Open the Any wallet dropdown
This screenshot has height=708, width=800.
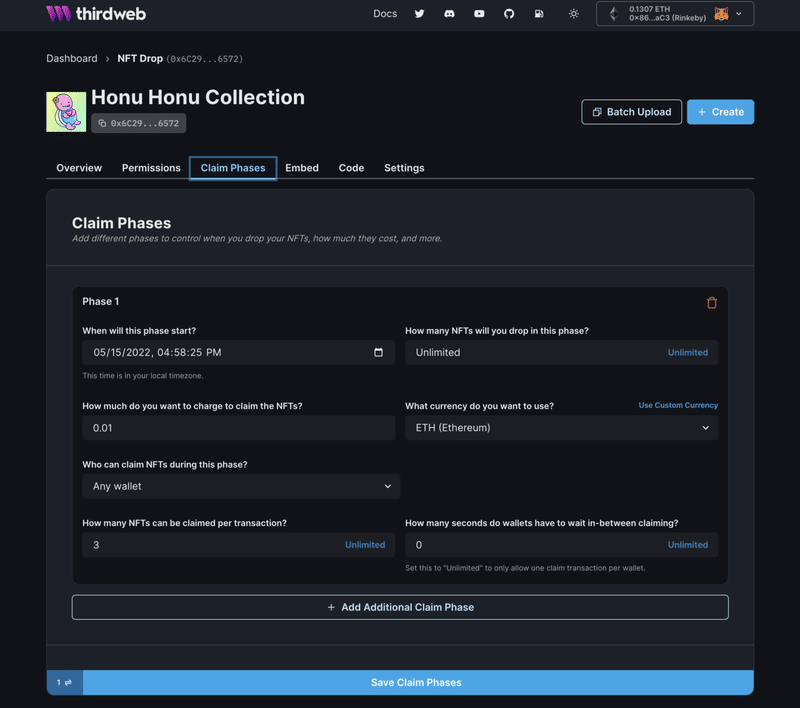click(x=241, y=486)
